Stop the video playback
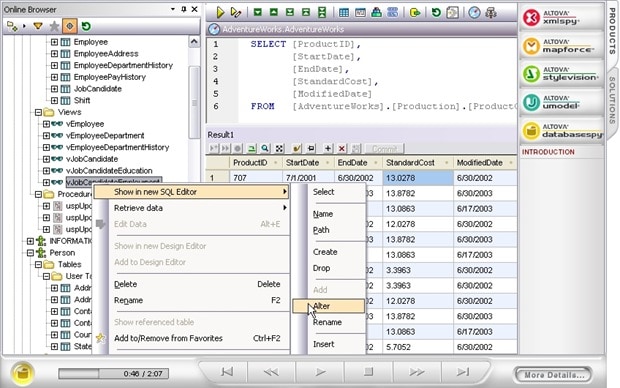620x388 pixels. (369, 372)
